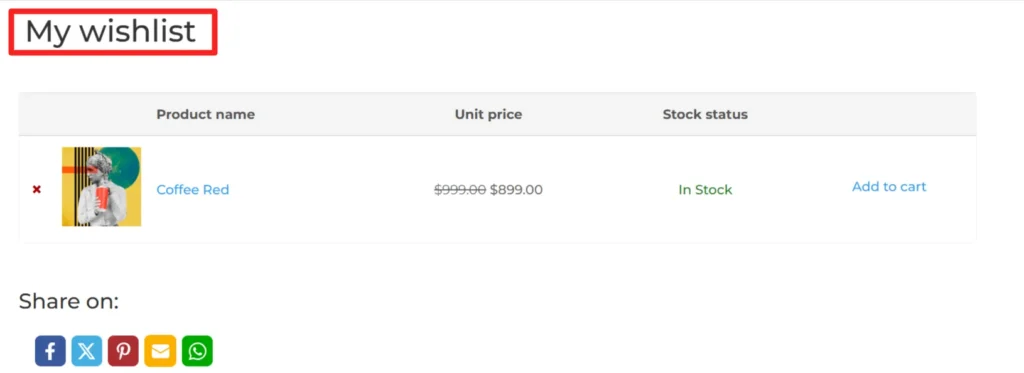Share wishlist via the email icon
The height and width of the screenshot is (373, 1024).
[160, 351]
